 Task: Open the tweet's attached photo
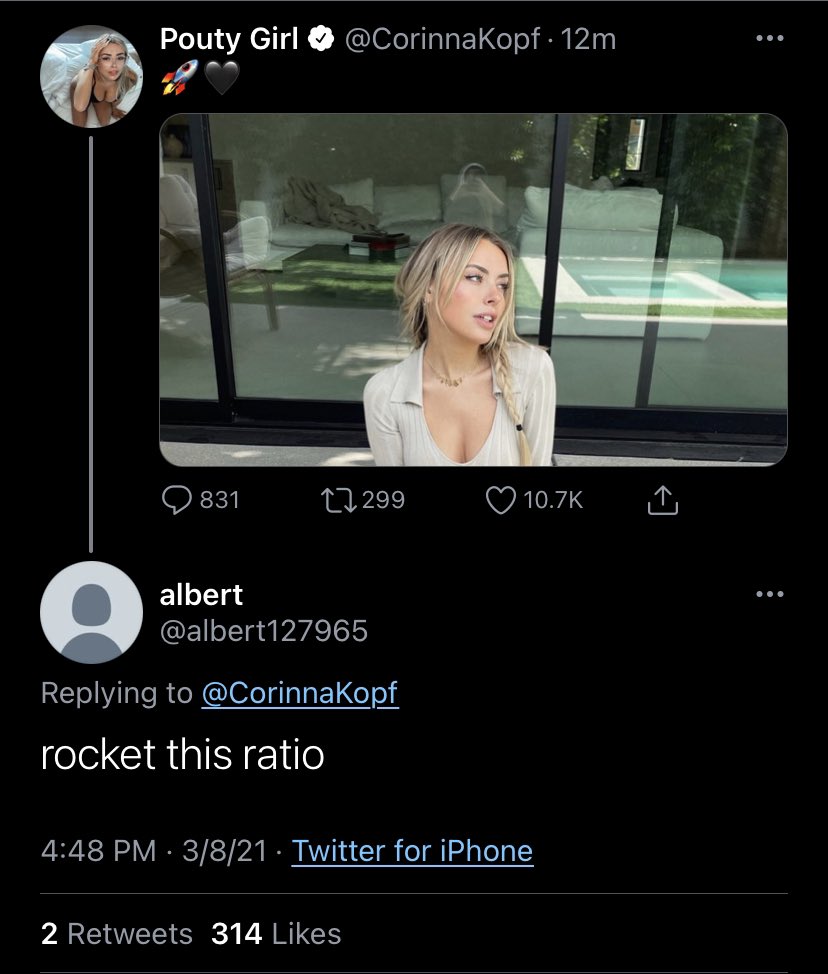pos(473,289)
